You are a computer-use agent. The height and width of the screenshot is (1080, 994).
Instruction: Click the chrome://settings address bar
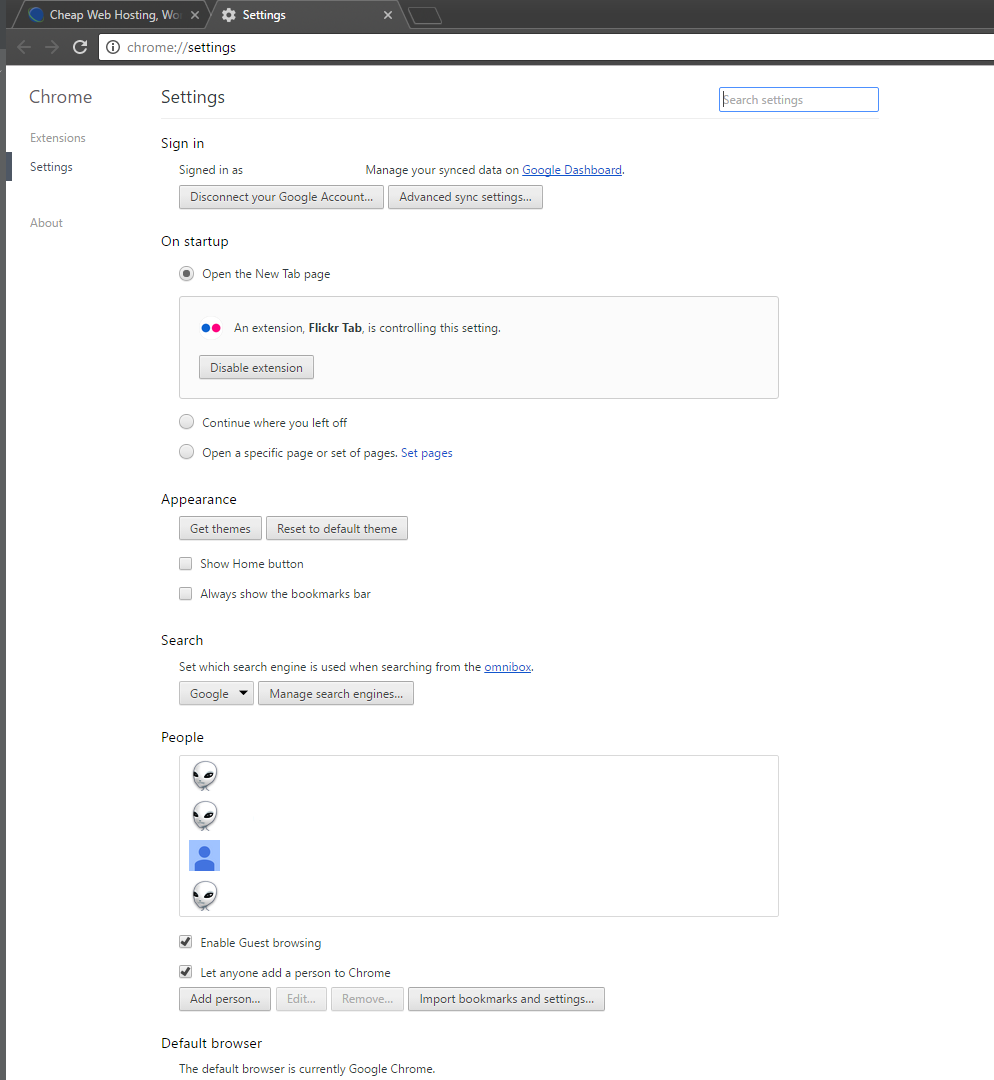(546, 47)
